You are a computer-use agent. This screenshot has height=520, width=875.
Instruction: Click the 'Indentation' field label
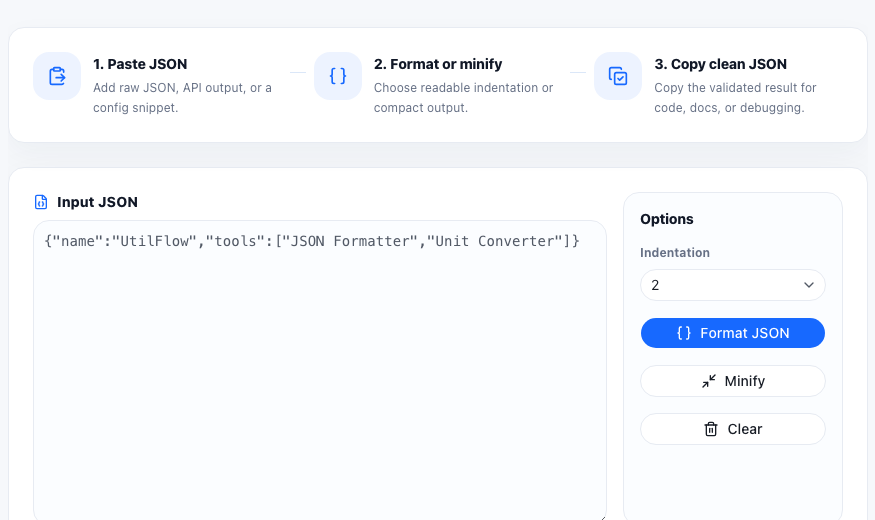[x=675, y=253]
